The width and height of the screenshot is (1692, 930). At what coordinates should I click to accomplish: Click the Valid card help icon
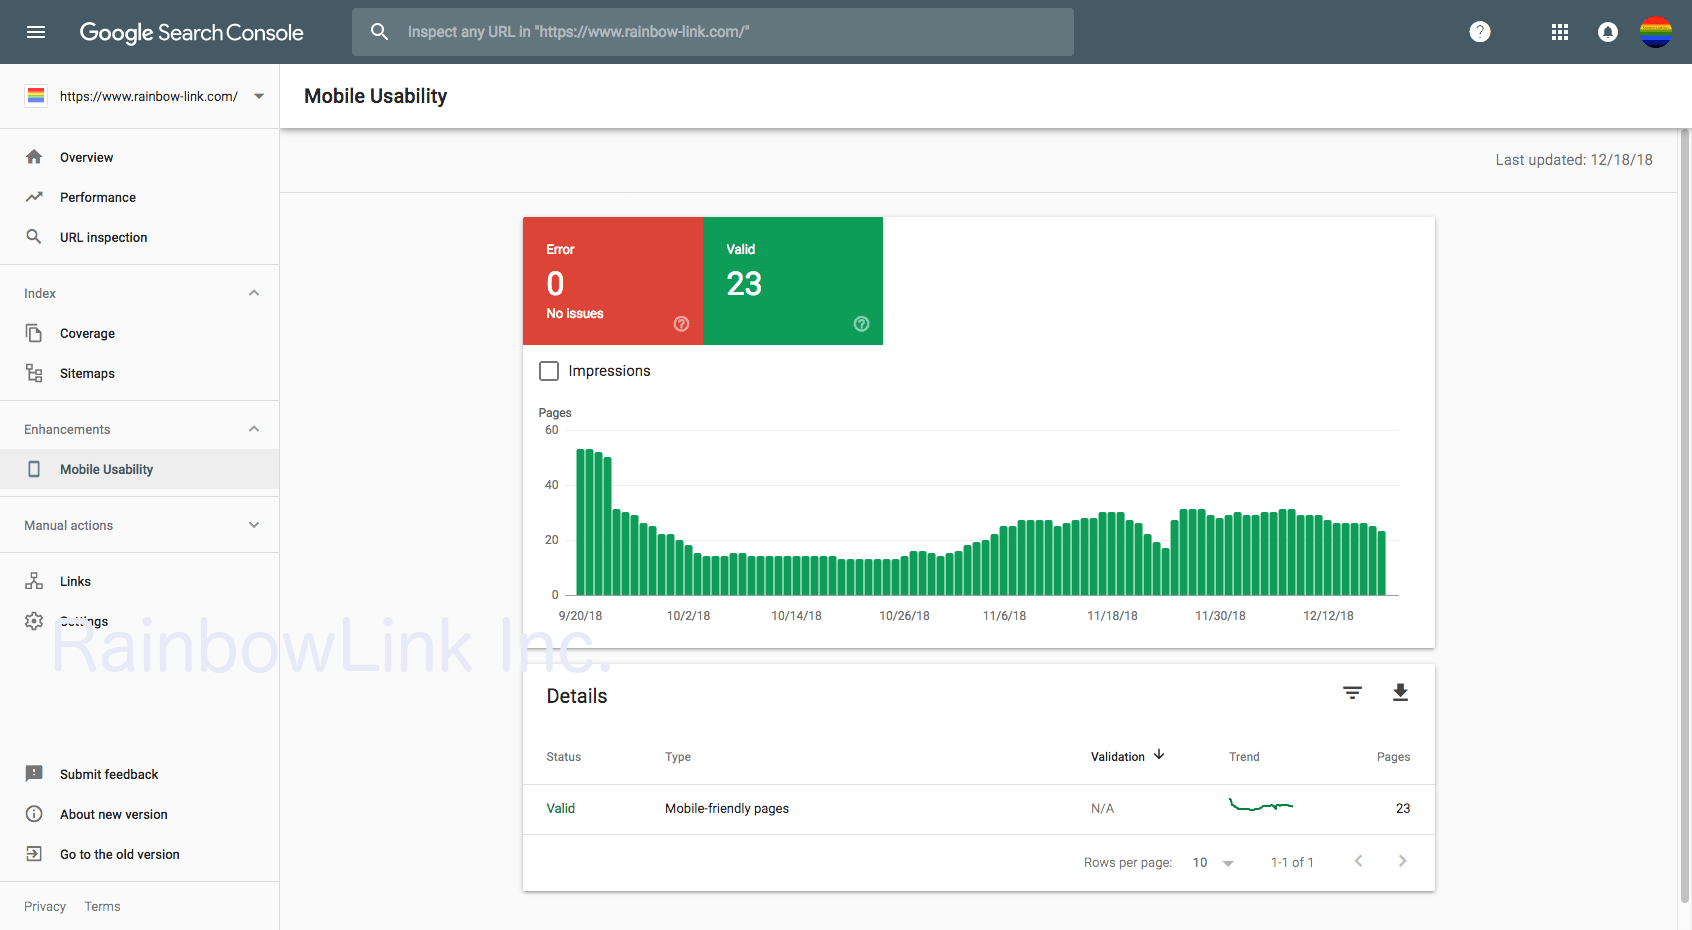point(861,324)
